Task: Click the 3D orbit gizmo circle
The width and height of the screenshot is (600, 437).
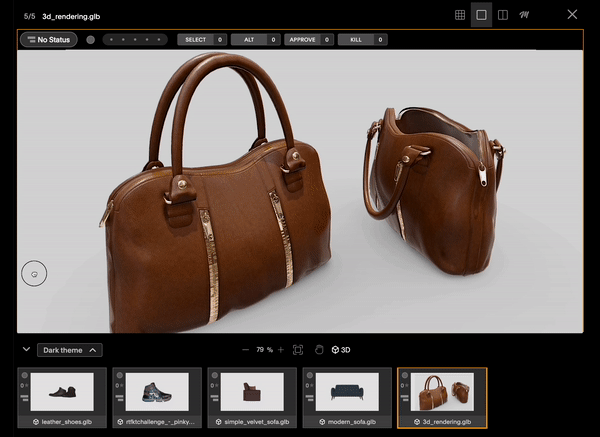Action: tap(34, 274)
